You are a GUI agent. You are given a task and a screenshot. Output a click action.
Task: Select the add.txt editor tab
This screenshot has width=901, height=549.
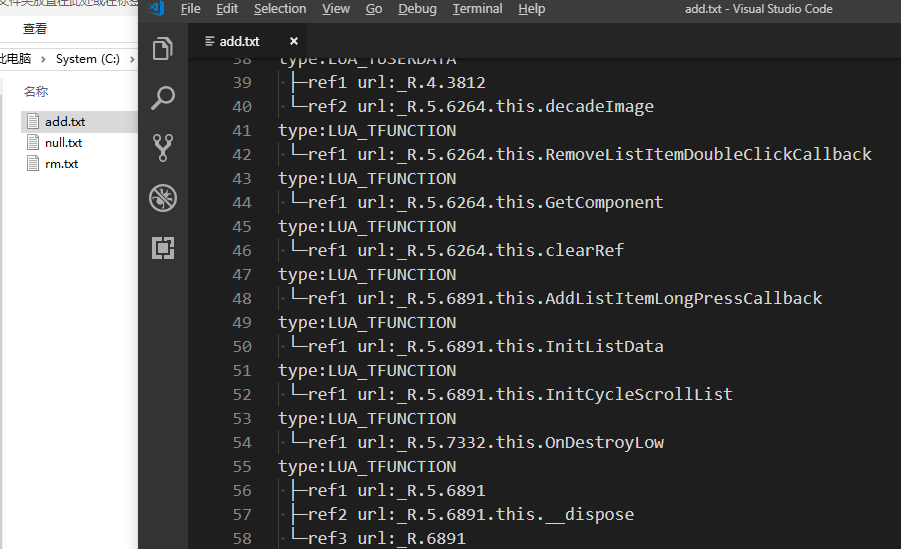(x=249, y=41)
